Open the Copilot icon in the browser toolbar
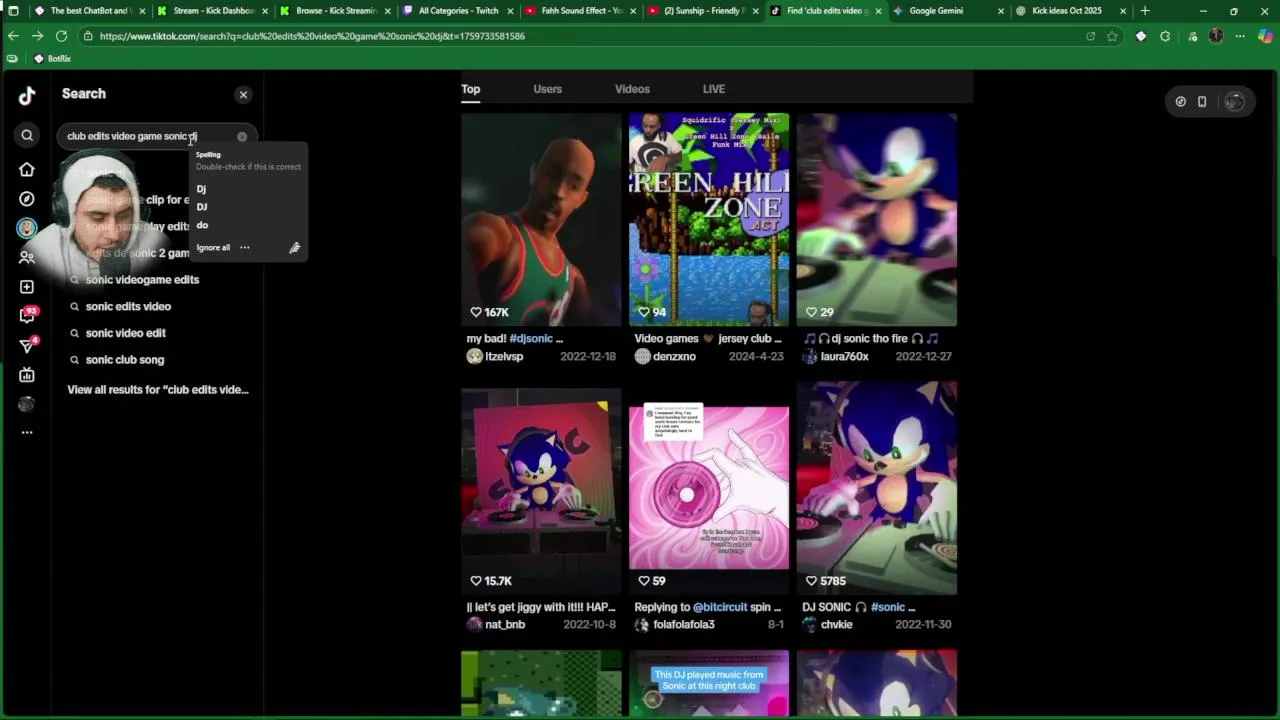 point(1265,36)
